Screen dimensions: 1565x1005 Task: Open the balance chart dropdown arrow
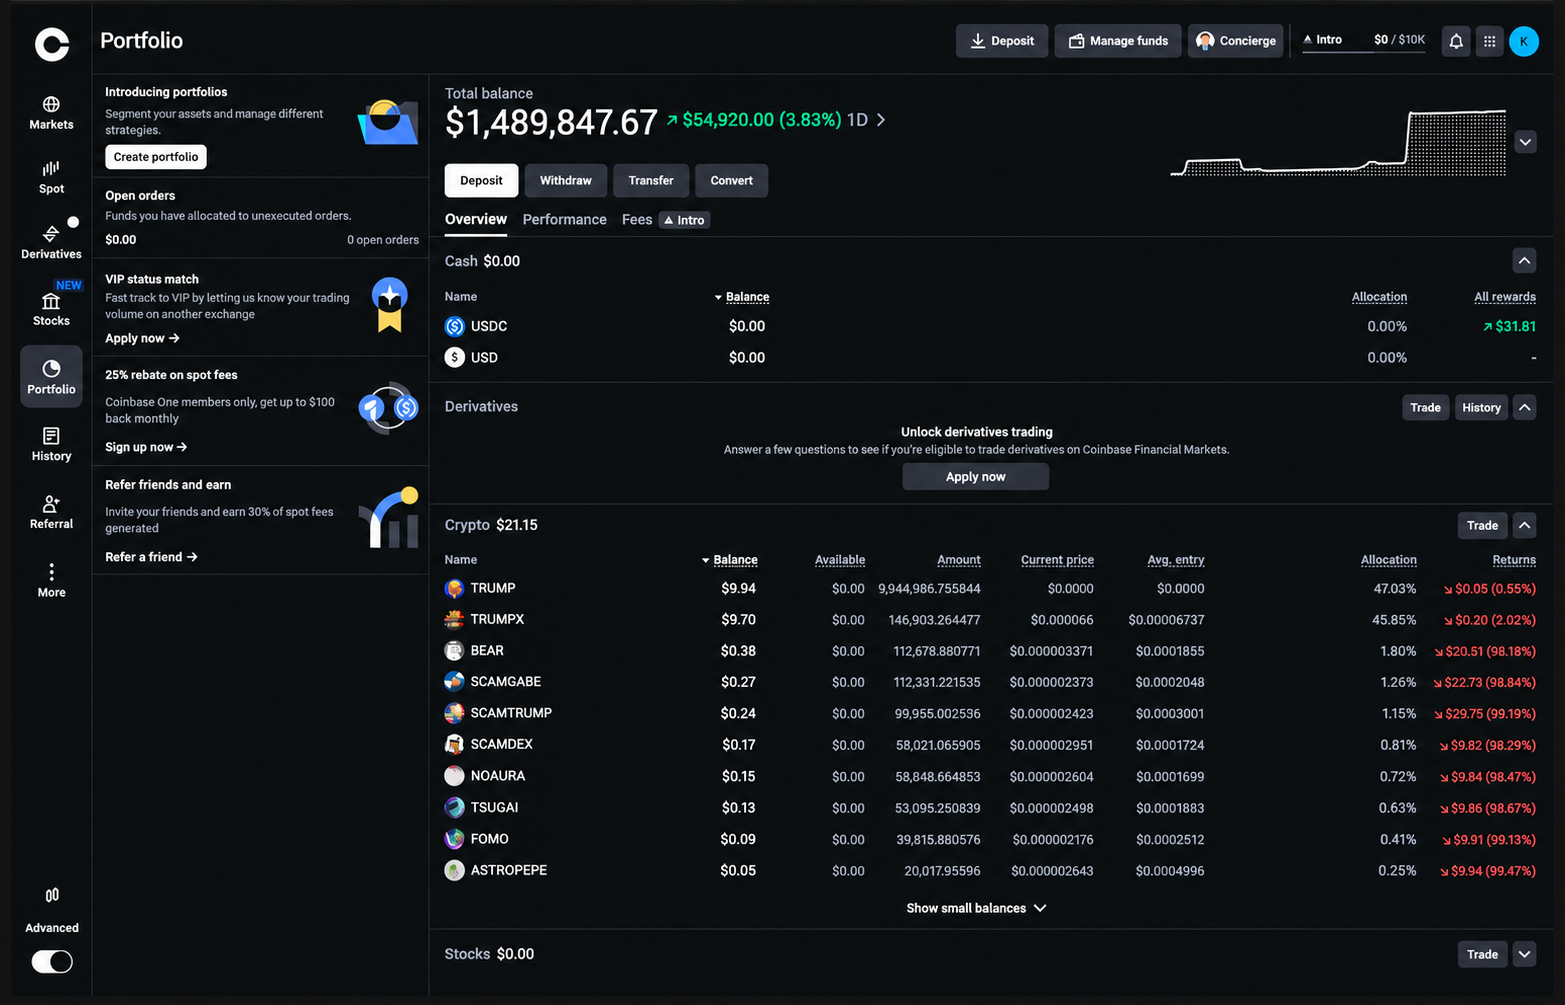(x=1525, y=142)
